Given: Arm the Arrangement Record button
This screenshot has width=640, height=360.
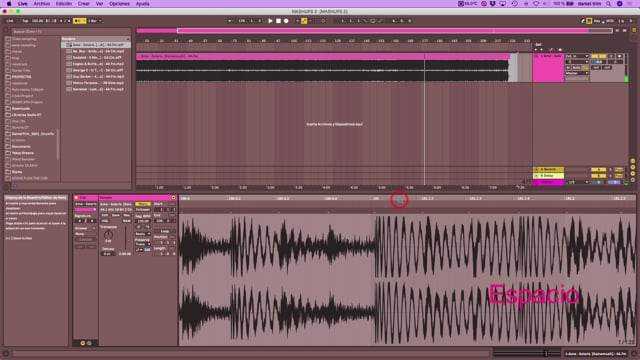Looking at the screenshot, I should [286, 21].
